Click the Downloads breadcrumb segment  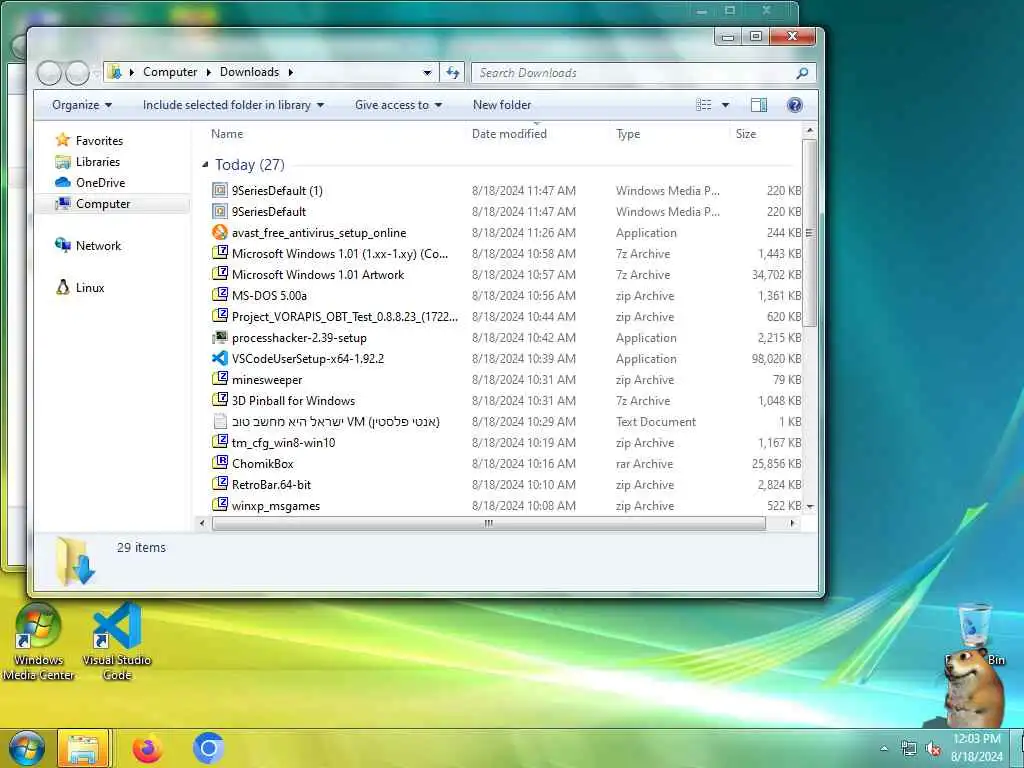249,72
